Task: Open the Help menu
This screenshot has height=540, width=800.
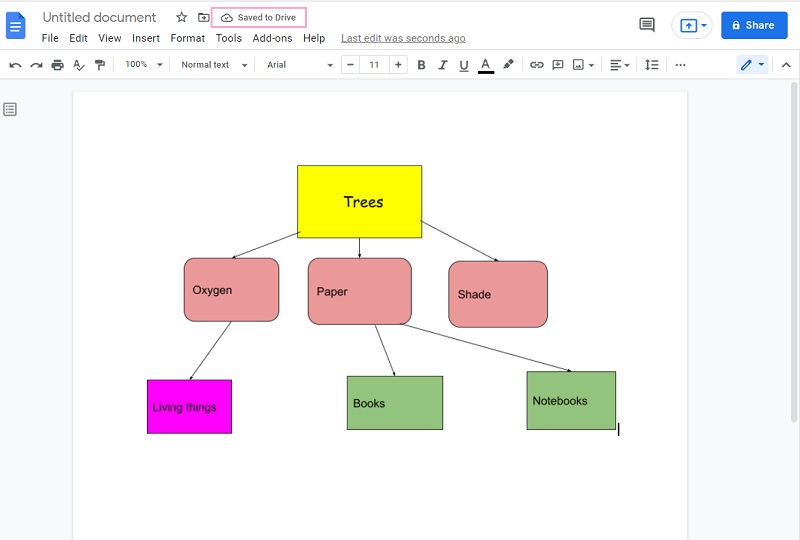Action: click(x=314, y=38)
